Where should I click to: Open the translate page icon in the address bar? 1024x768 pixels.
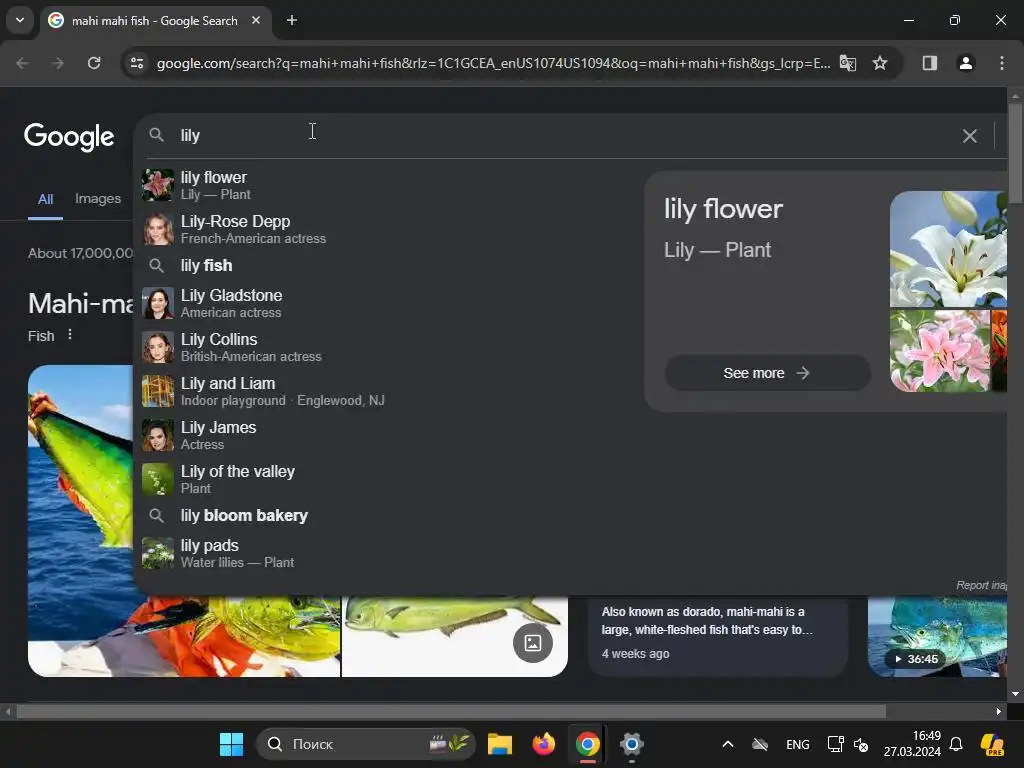[848, 63]
